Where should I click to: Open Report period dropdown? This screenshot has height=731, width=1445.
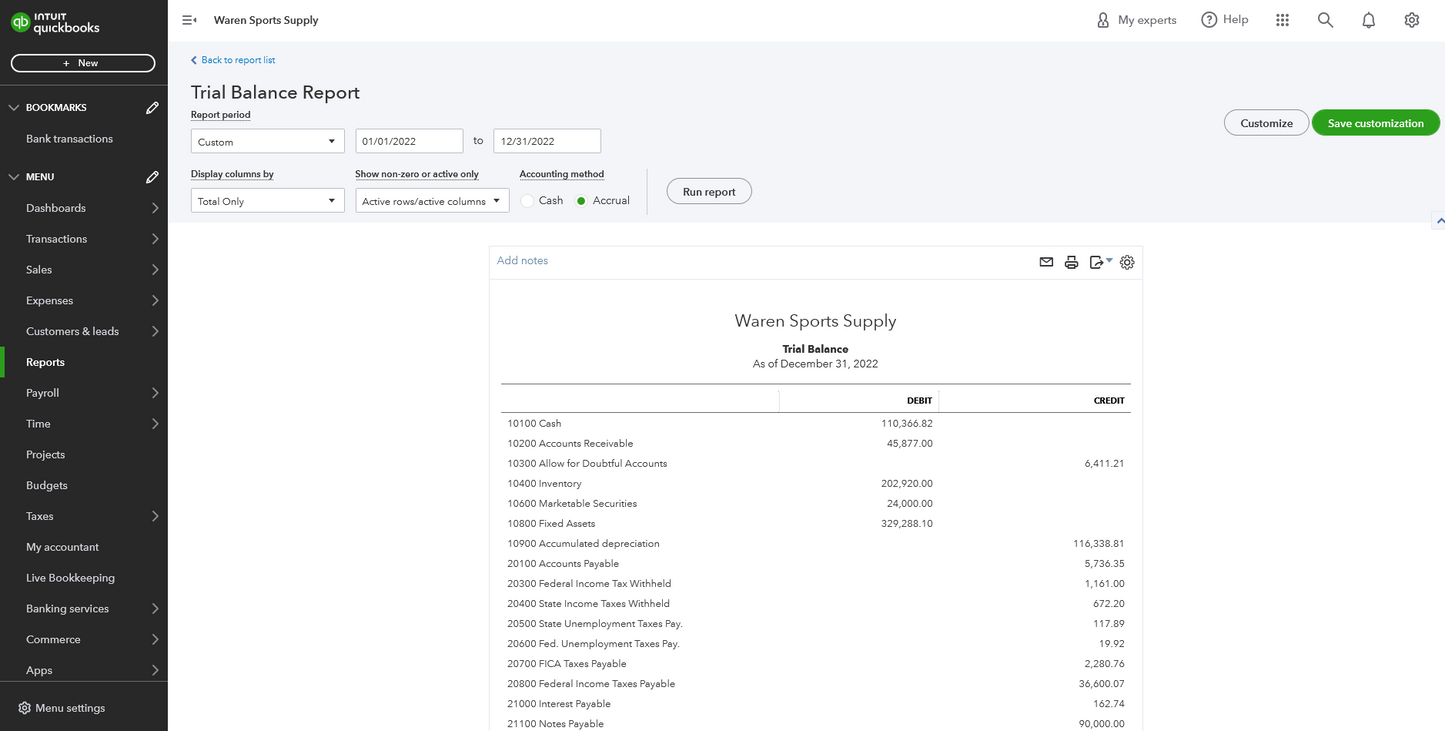pos(268,141)
